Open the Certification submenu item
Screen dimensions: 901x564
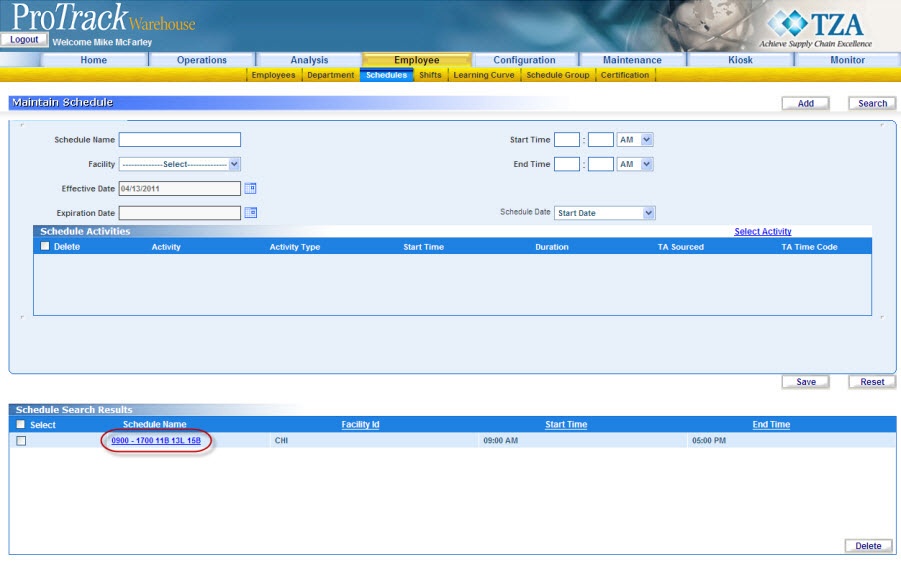click(625, 75)
